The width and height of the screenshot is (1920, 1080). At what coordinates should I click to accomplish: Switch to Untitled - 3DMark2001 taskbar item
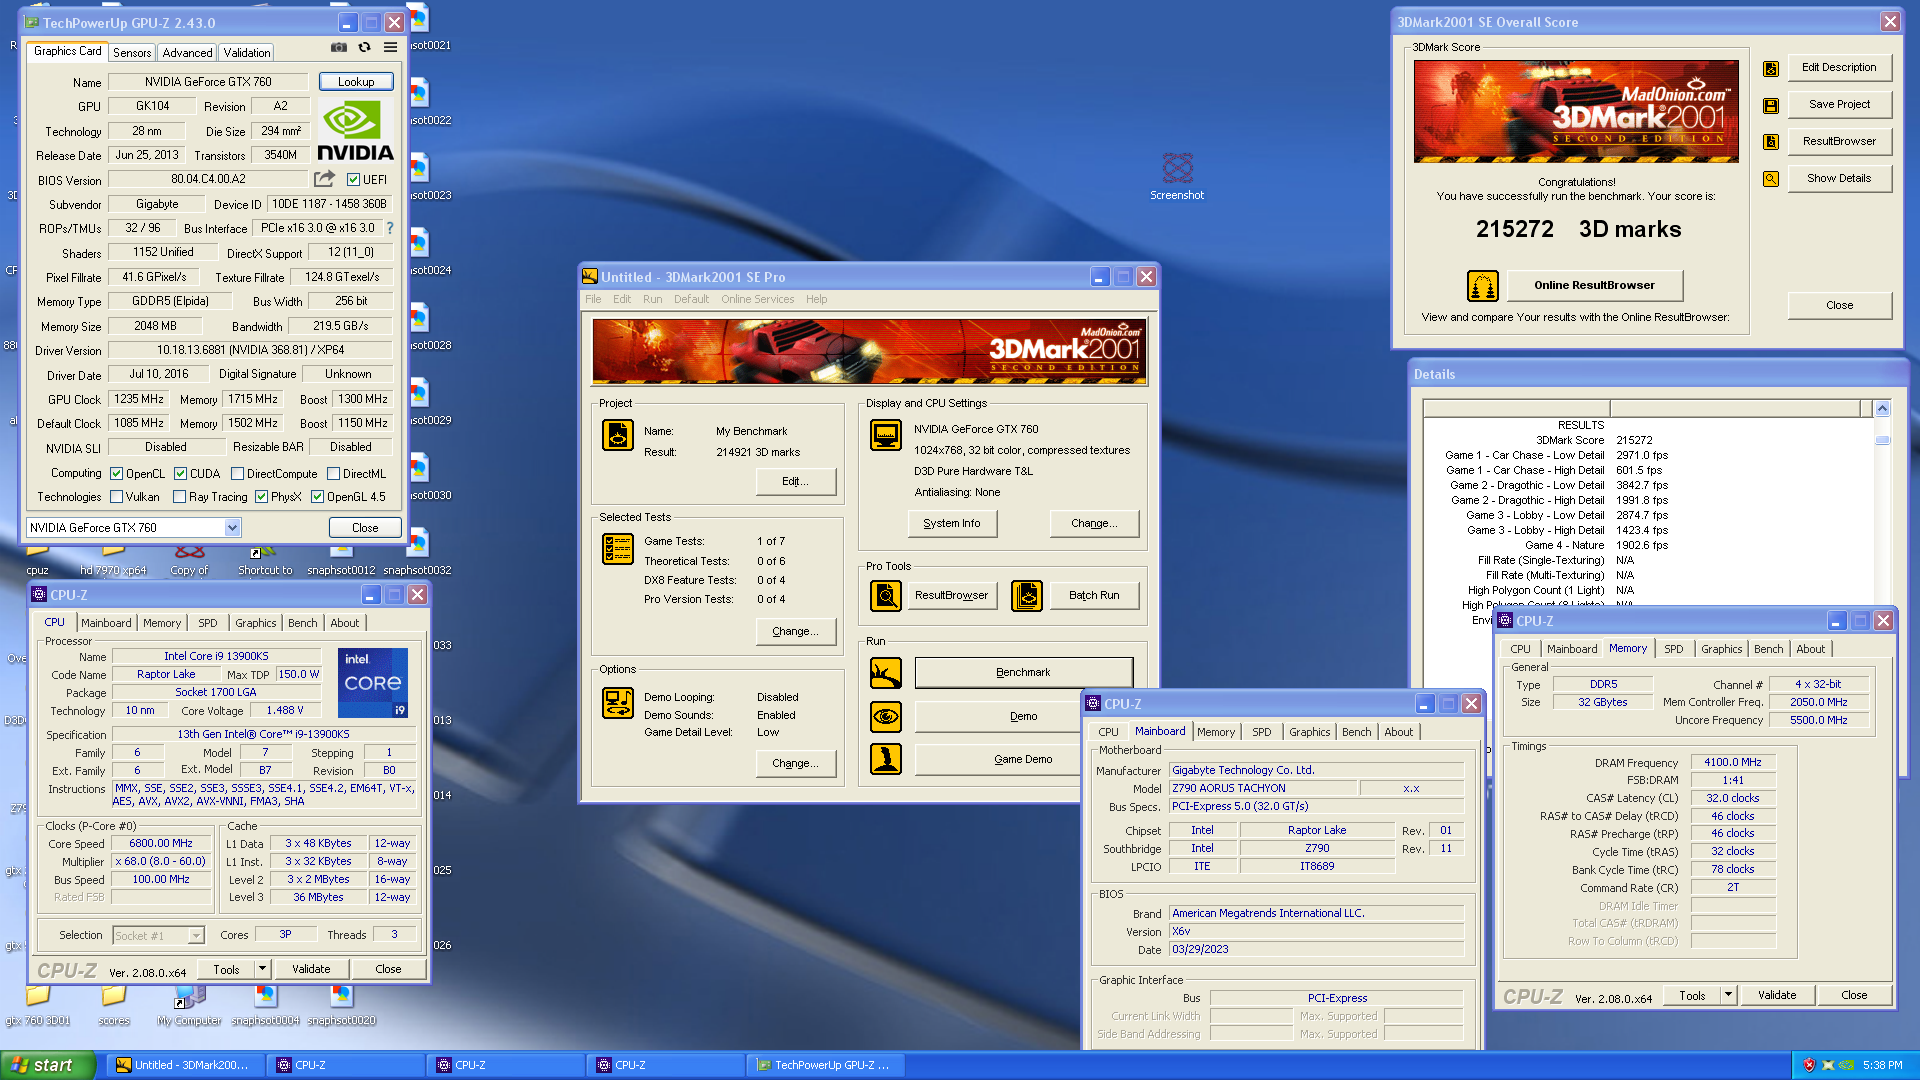click(185, 1065)
